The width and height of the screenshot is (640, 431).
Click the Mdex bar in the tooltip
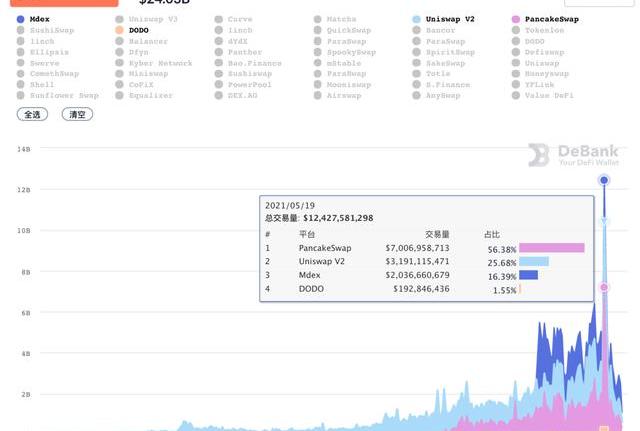pyautogui.click(x=528, y=275)
